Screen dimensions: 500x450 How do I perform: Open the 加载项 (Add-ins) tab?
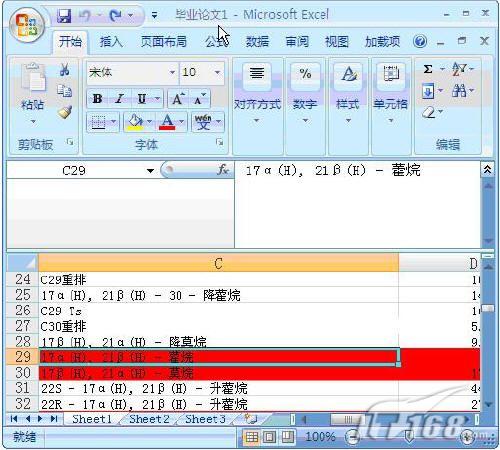[x=382, y=42]
